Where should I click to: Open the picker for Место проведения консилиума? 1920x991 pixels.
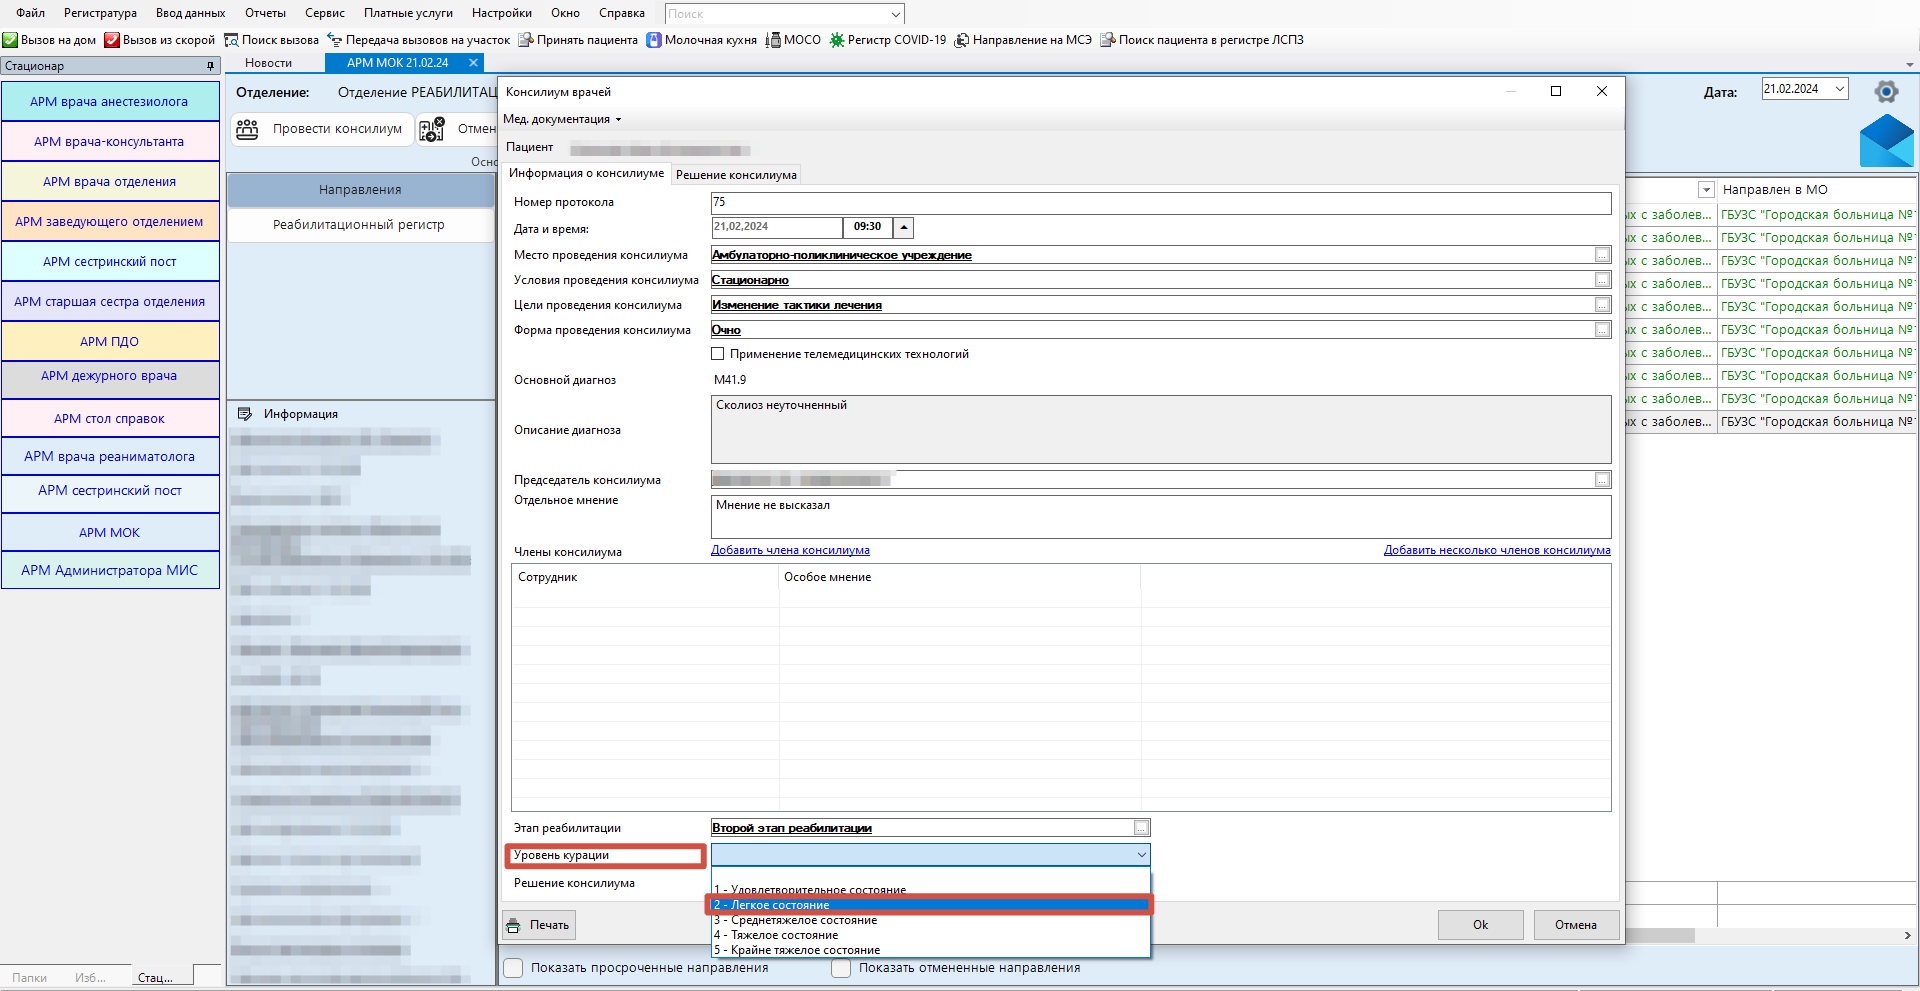click(x=1603, y=255)
